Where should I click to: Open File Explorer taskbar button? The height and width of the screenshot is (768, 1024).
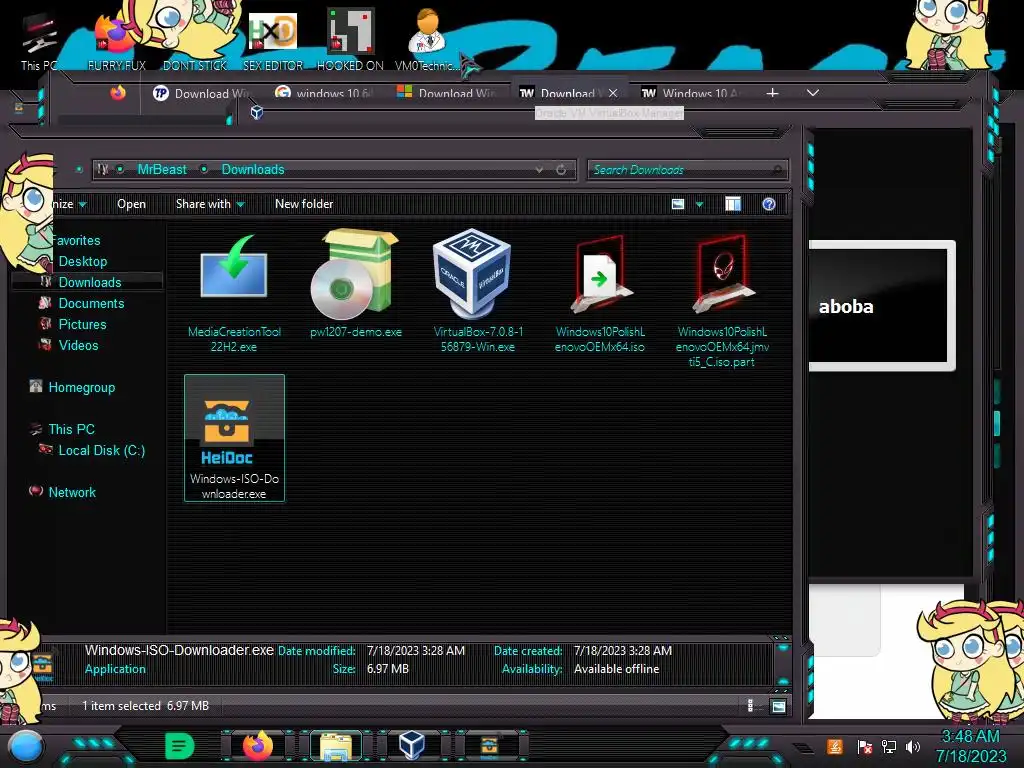click(x=336, y=746)
